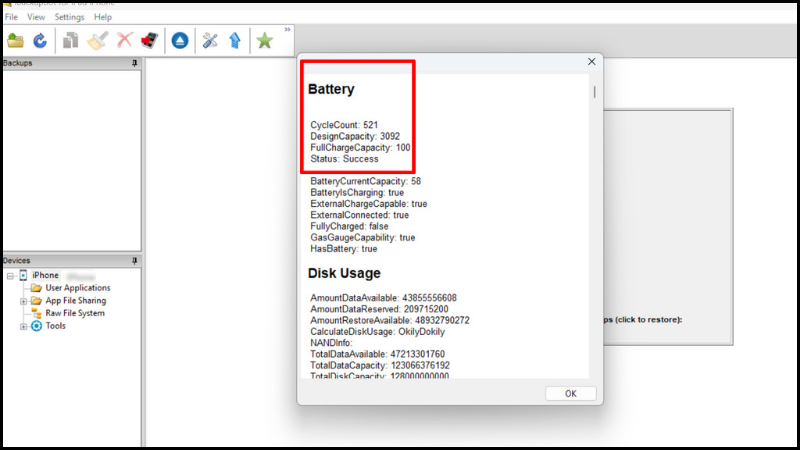Click the blue refresh arrow icon
This screenshot has width=800, height=450.
(40, 41)
